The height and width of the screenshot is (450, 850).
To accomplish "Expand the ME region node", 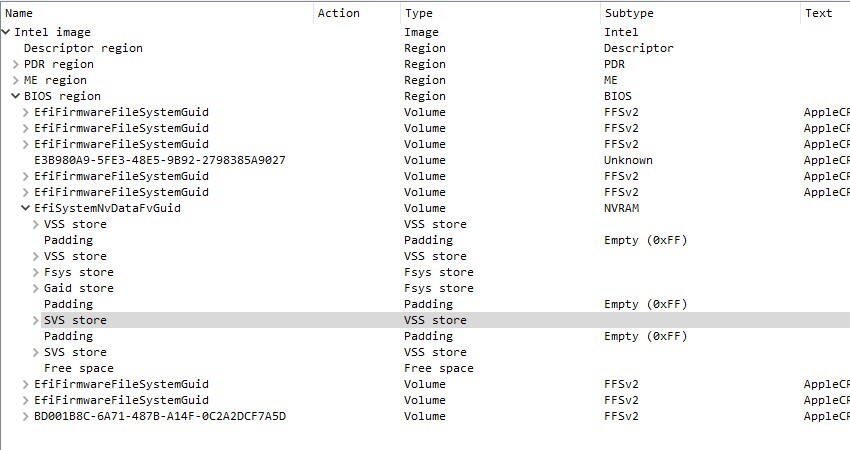I will point(16,80).
